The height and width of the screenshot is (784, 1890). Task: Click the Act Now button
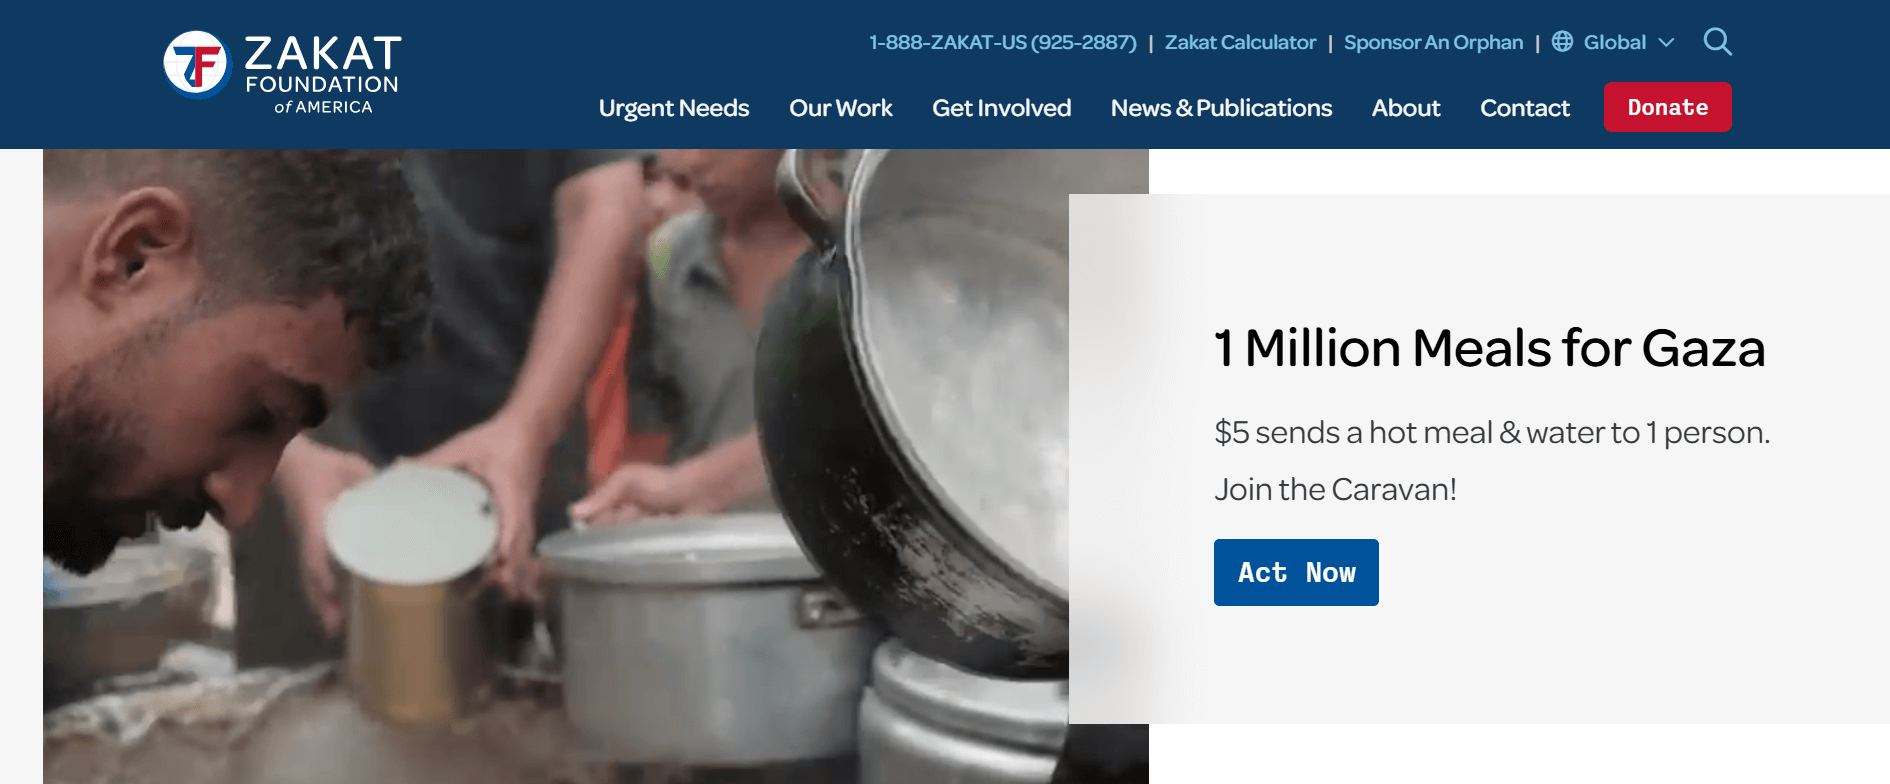1296,572
